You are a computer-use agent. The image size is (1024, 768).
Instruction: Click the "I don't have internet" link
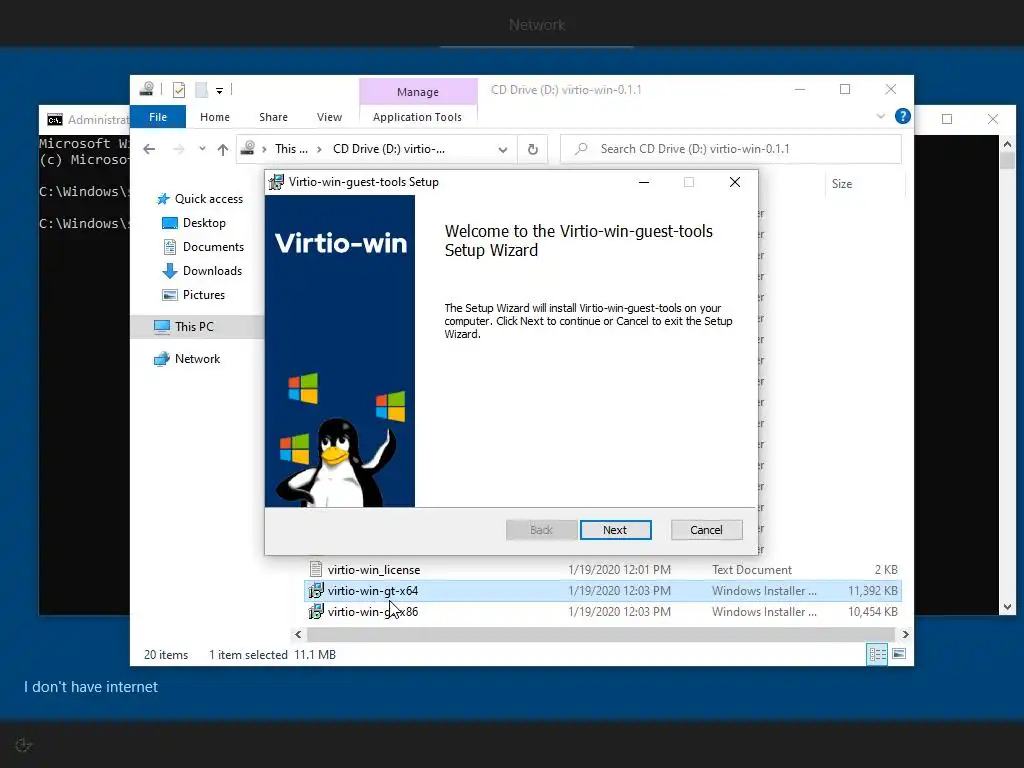coord(91,687)
